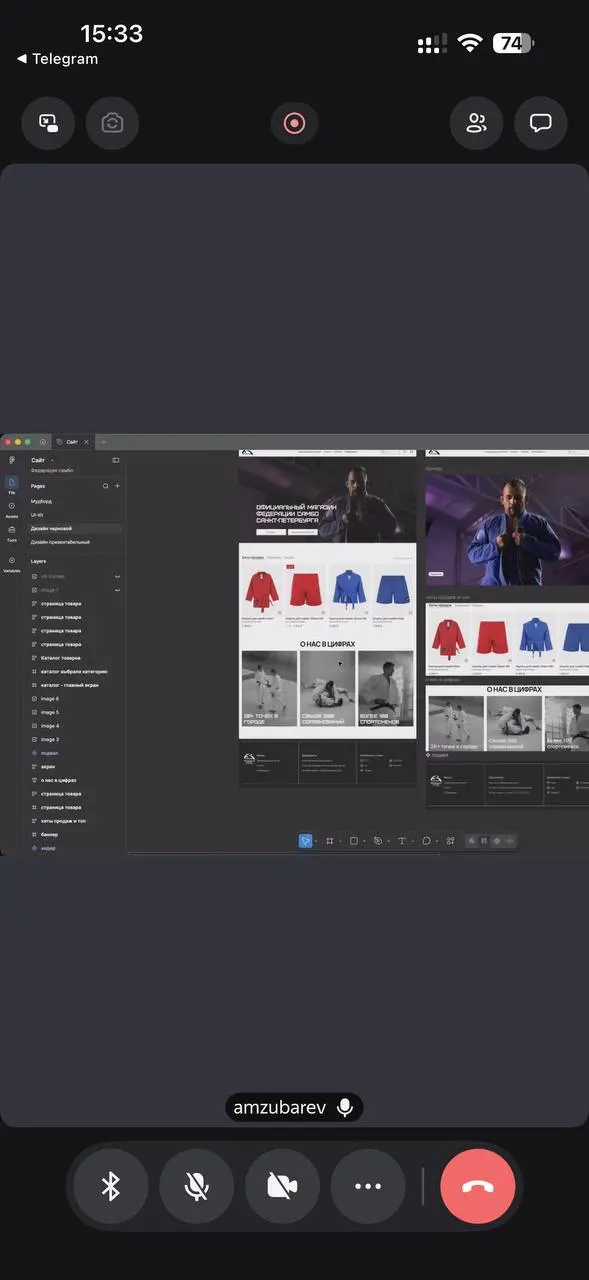Open the shape tool dropdown arrow
The image size is (589, 1280).
[364, 841]
